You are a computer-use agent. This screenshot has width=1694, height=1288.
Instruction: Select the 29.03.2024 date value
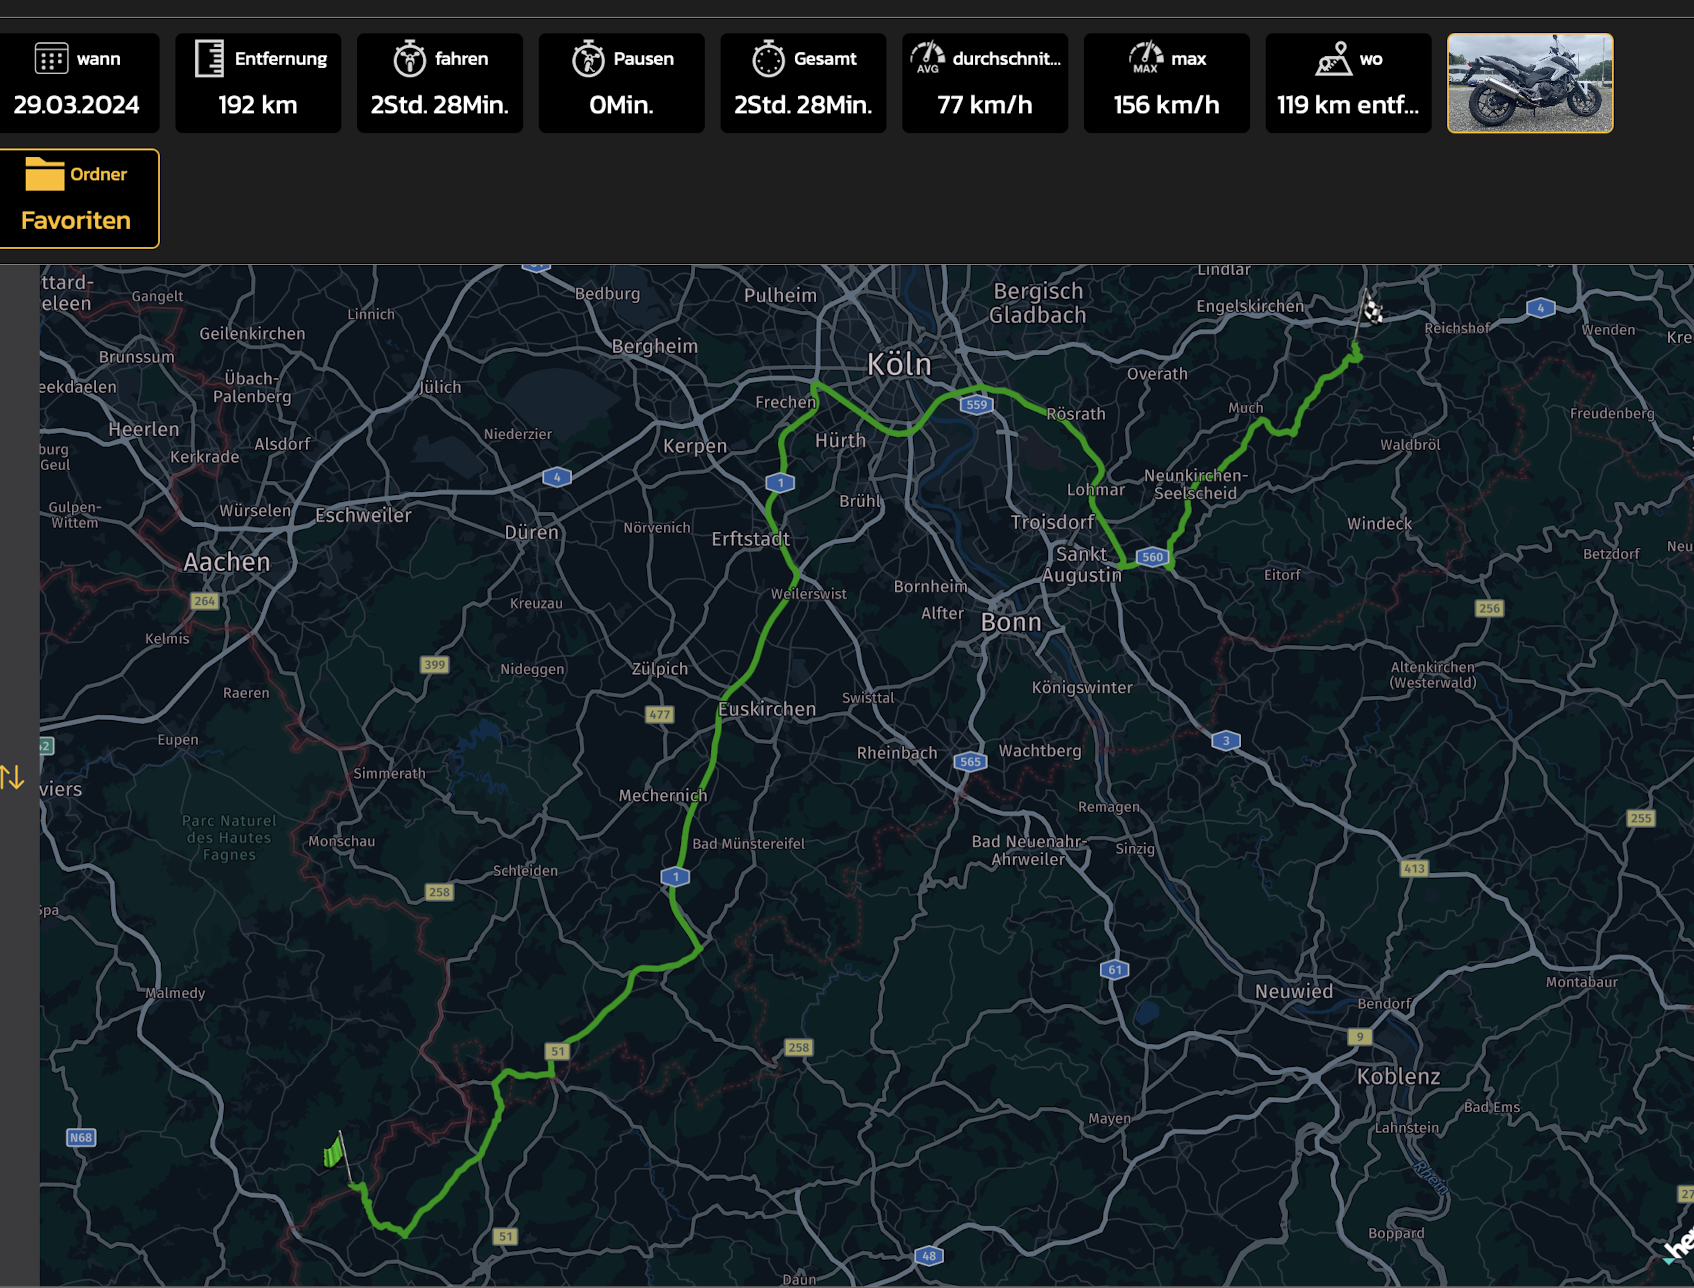click(x=77, y=105)
